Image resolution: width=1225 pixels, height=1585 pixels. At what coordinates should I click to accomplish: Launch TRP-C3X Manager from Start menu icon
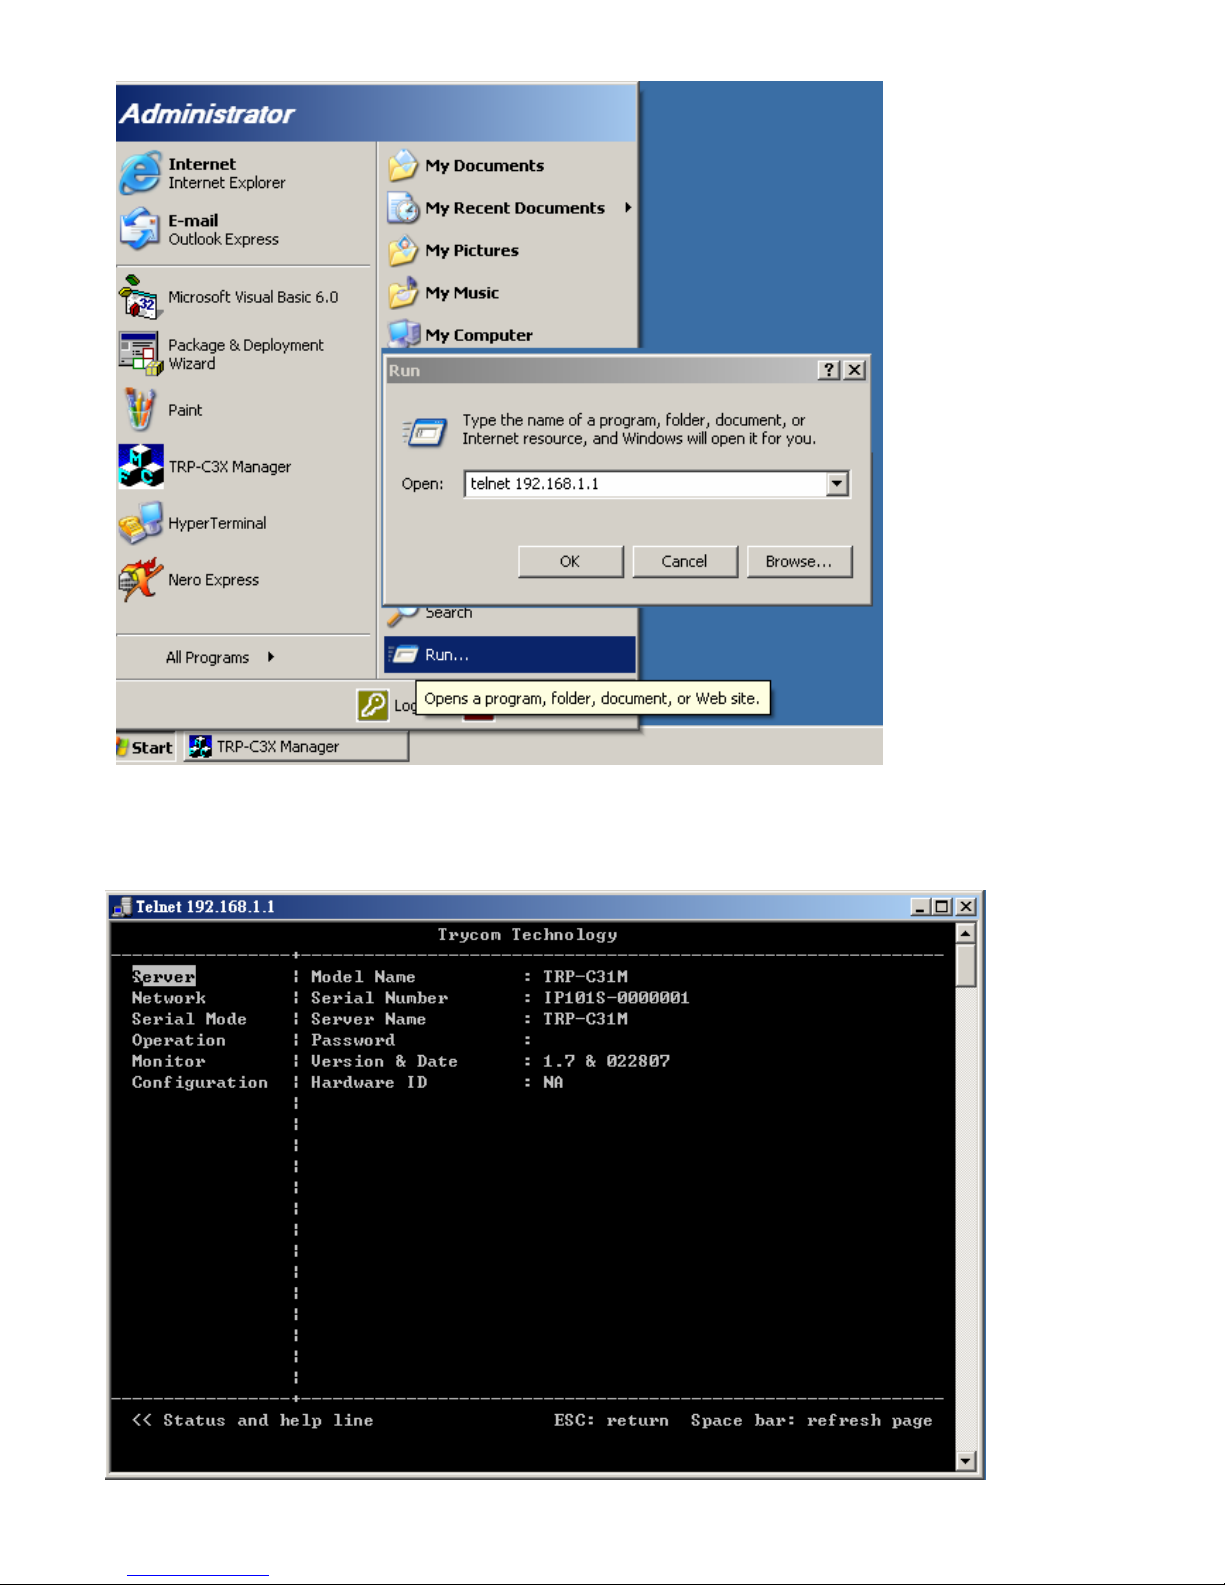click(x=140, y=467)
